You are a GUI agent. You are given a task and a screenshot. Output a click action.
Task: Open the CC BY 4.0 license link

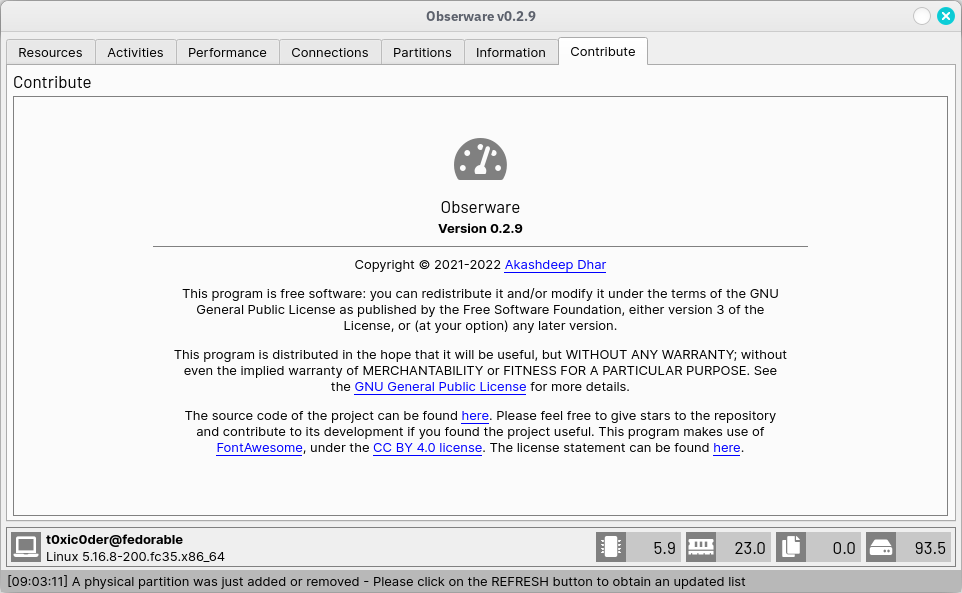click(427, 447)
